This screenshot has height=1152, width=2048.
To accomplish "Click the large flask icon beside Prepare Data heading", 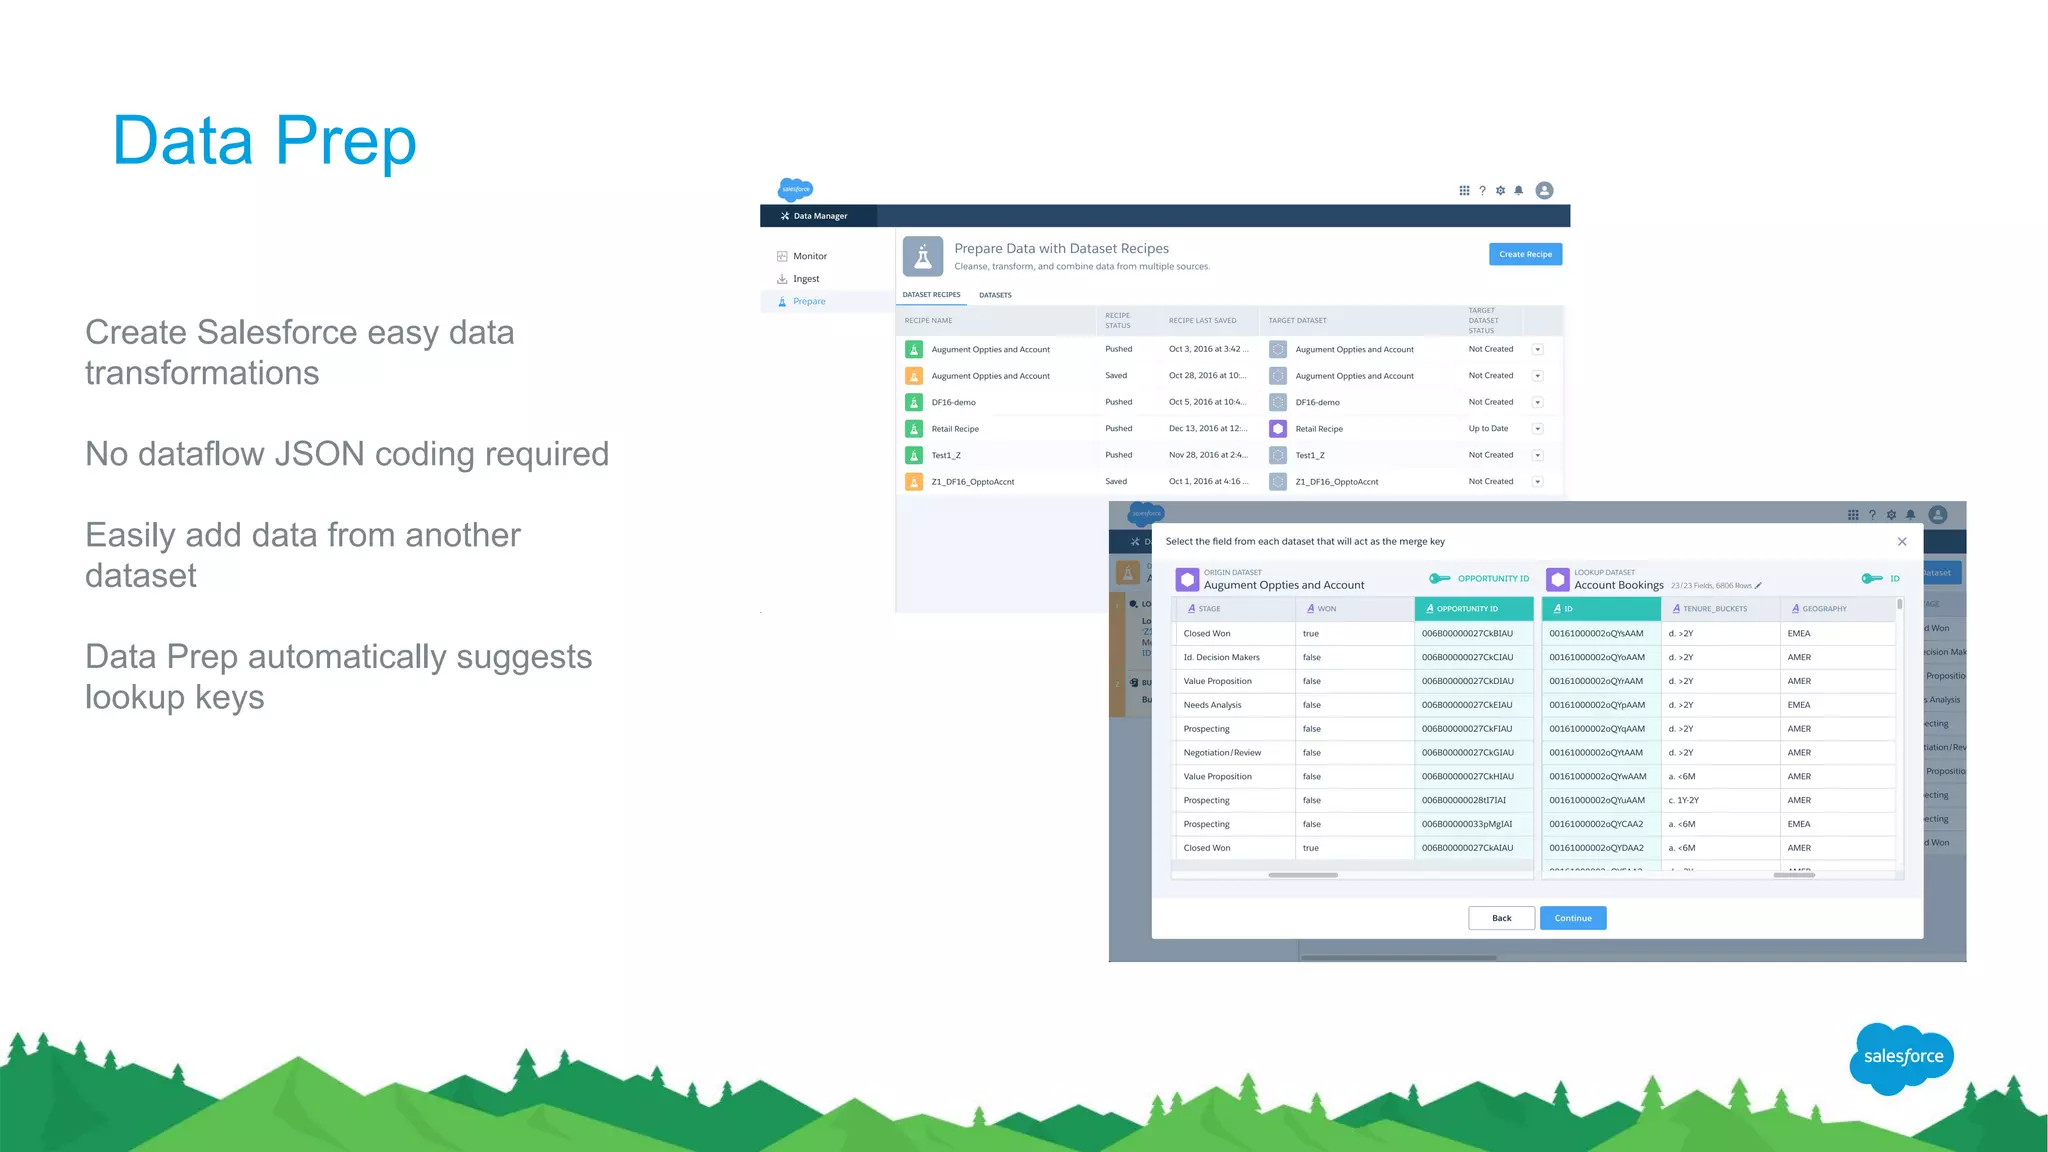I will pos(923,257).
